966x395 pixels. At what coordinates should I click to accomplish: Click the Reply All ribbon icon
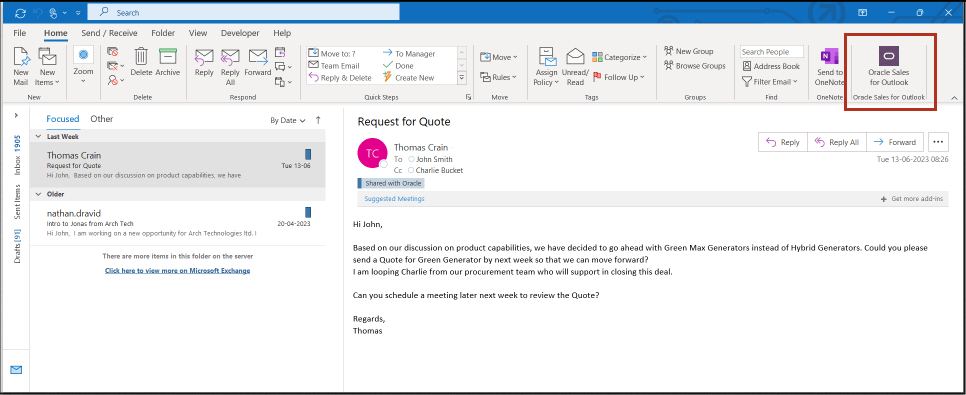(x=230, y=66)
